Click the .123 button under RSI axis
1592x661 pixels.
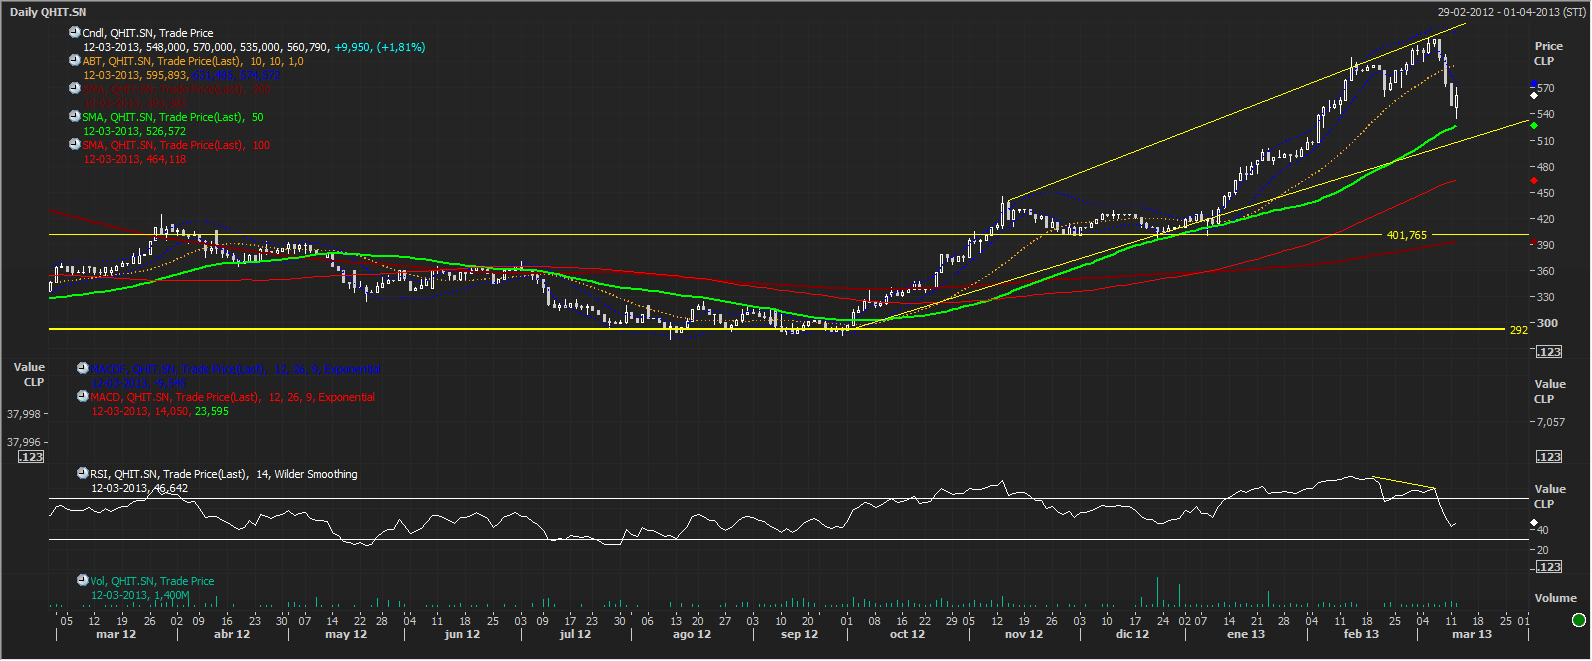point(1549,566)
